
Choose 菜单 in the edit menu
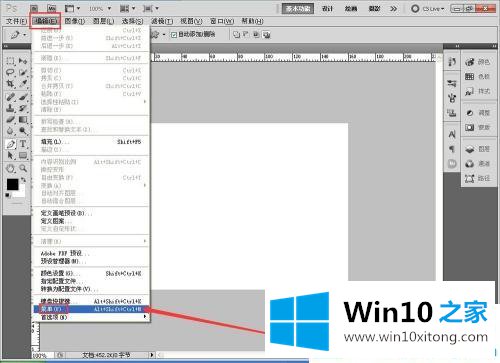coord(90,309)
